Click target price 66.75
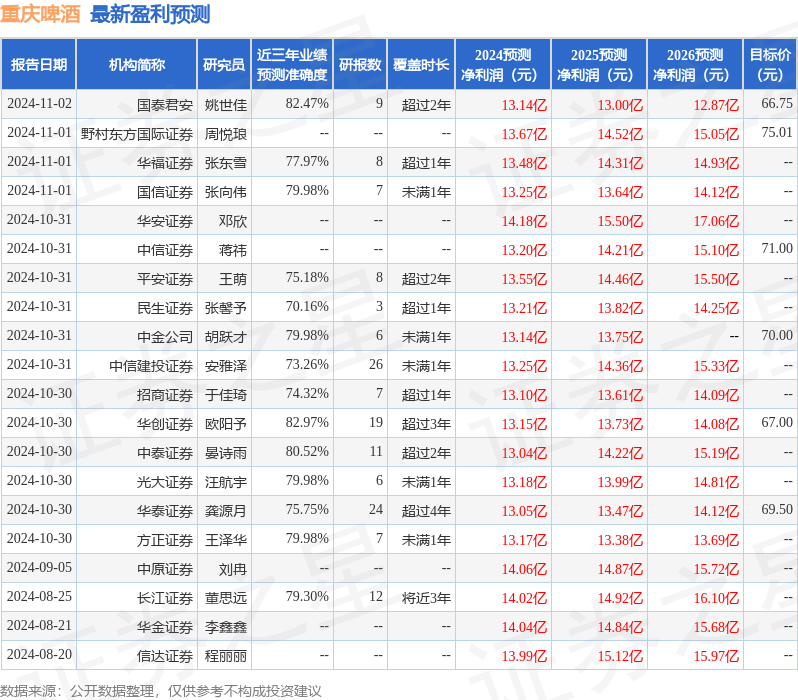The image size is (798, 700). (x=777, y=103)
